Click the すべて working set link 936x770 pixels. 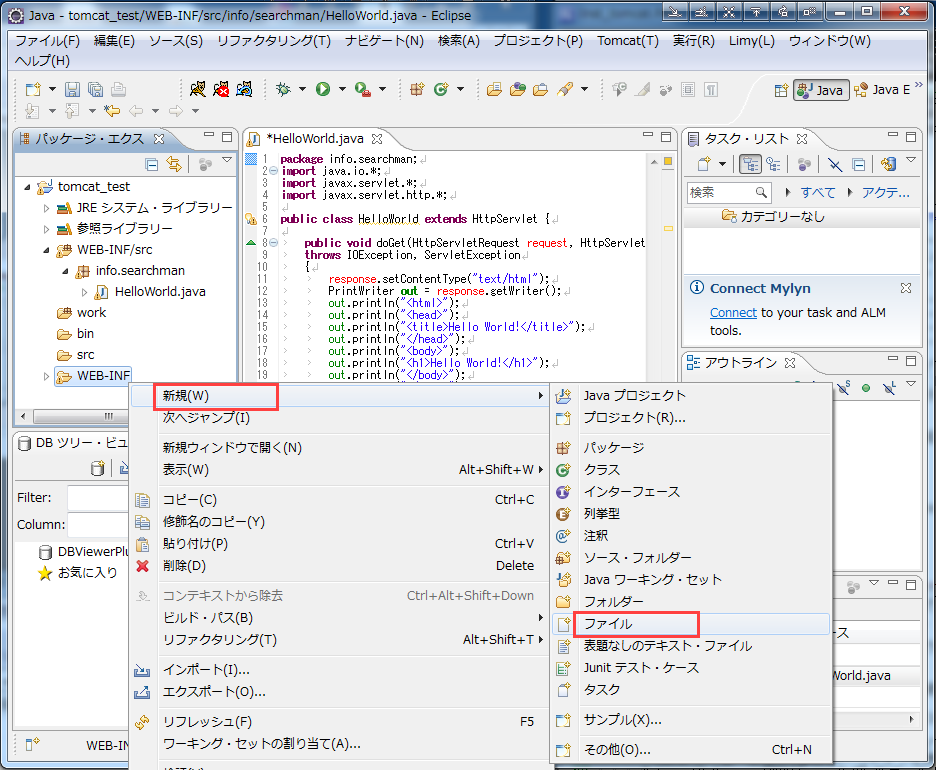tap(818, 193)
